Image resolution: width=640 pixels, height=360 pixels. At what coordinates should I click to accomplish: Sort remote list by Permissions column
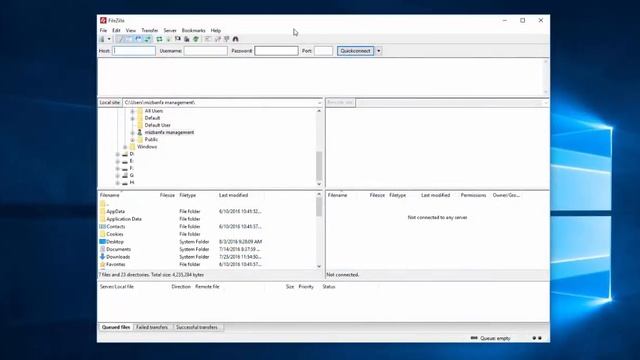pyautogui.click(x=473, y=195)
